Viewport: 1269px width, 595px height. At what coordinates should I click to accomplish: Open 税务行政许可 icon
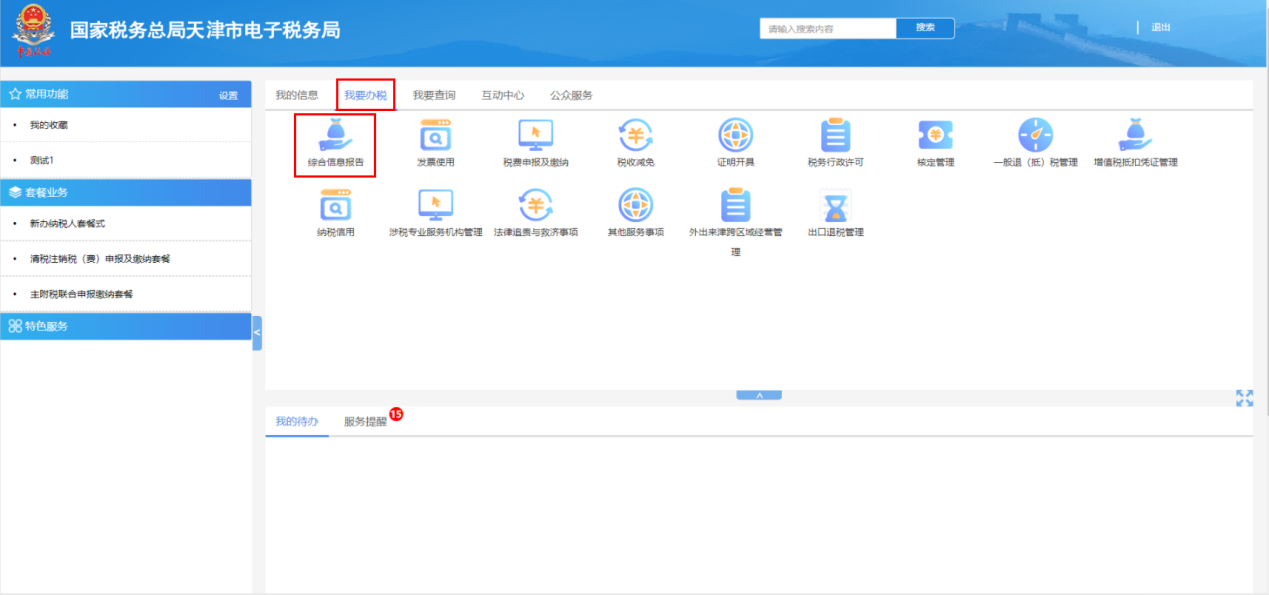pyautogui.click(x=835, y=136)
